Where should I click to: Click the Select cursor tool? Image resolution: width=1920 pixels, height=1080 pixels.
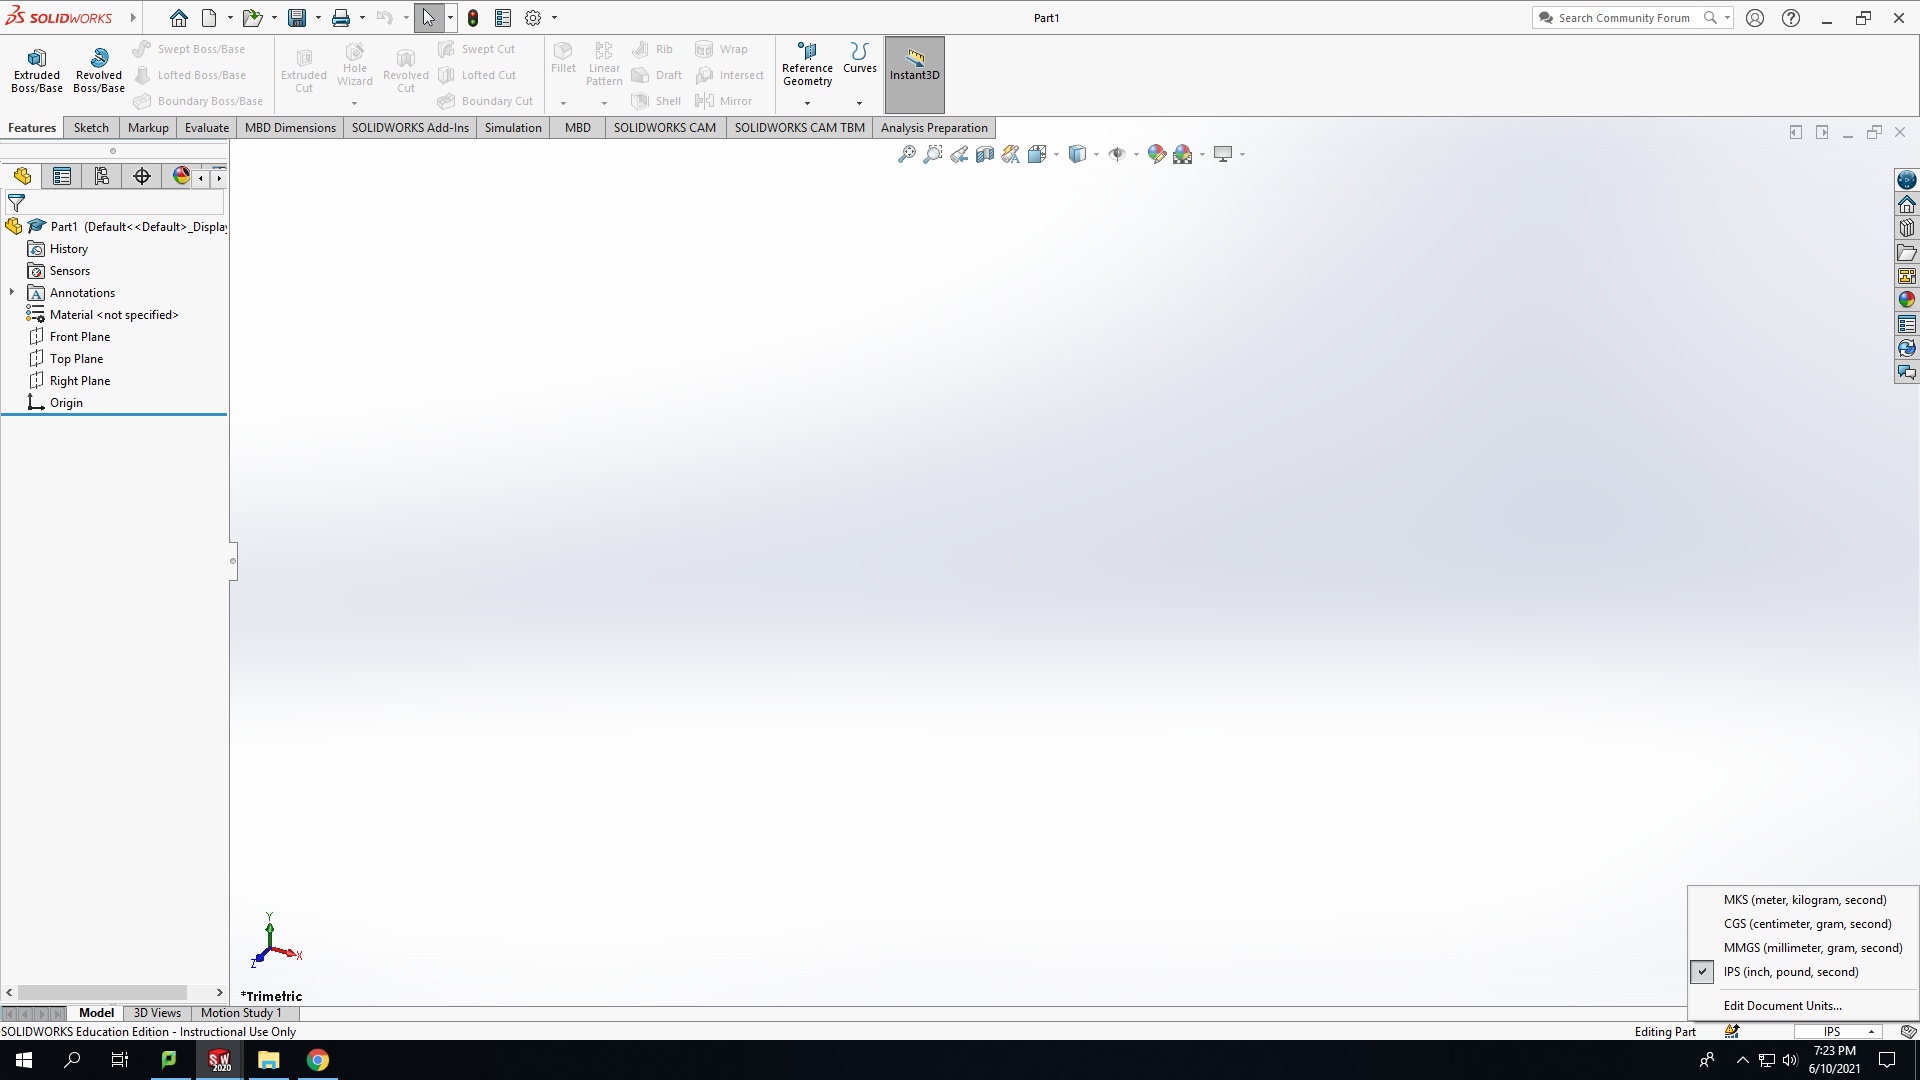428,18
